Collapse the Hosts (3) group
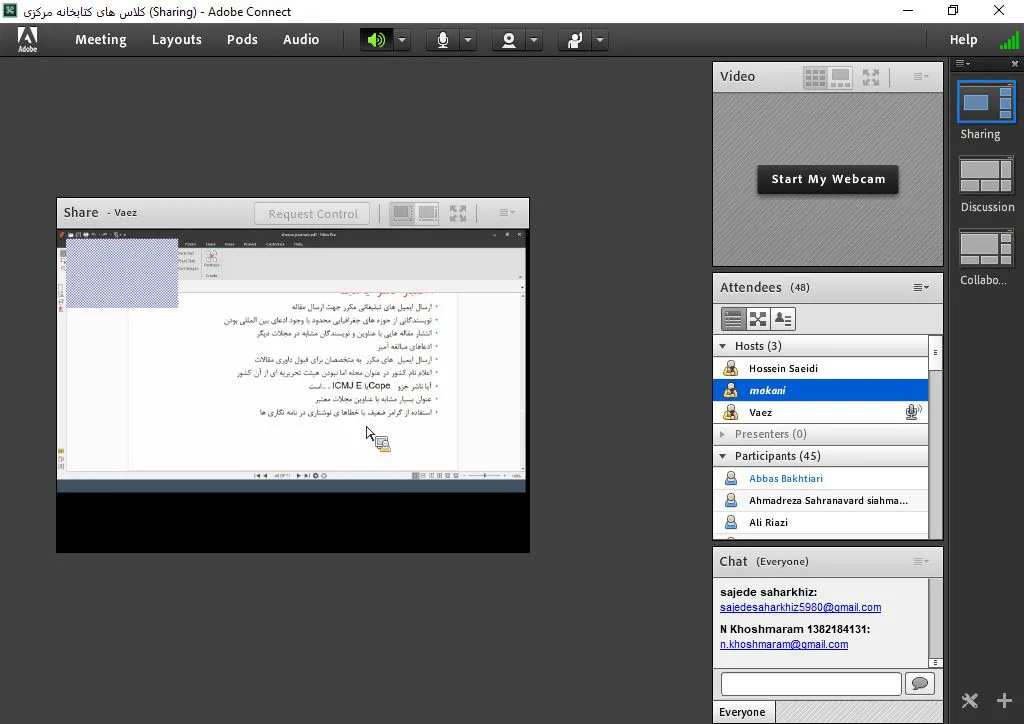Viewport: 1024px width, 724px height. coord(722,346)
